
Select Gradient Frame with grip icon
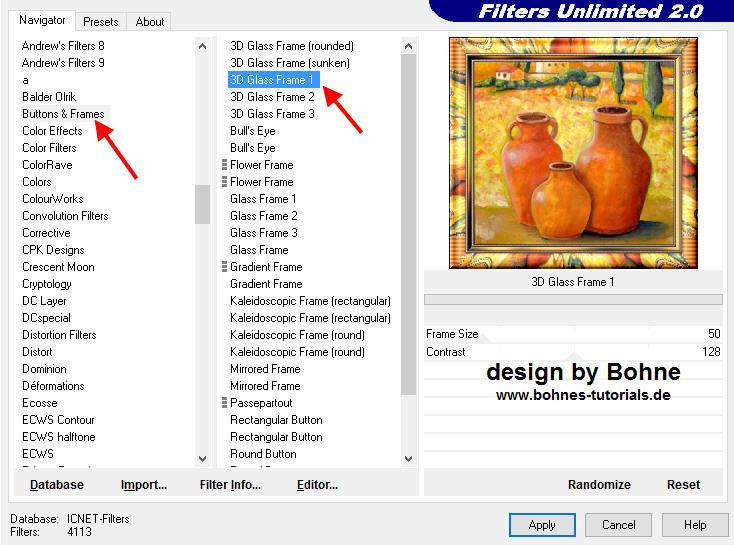(x=265, y=267)
